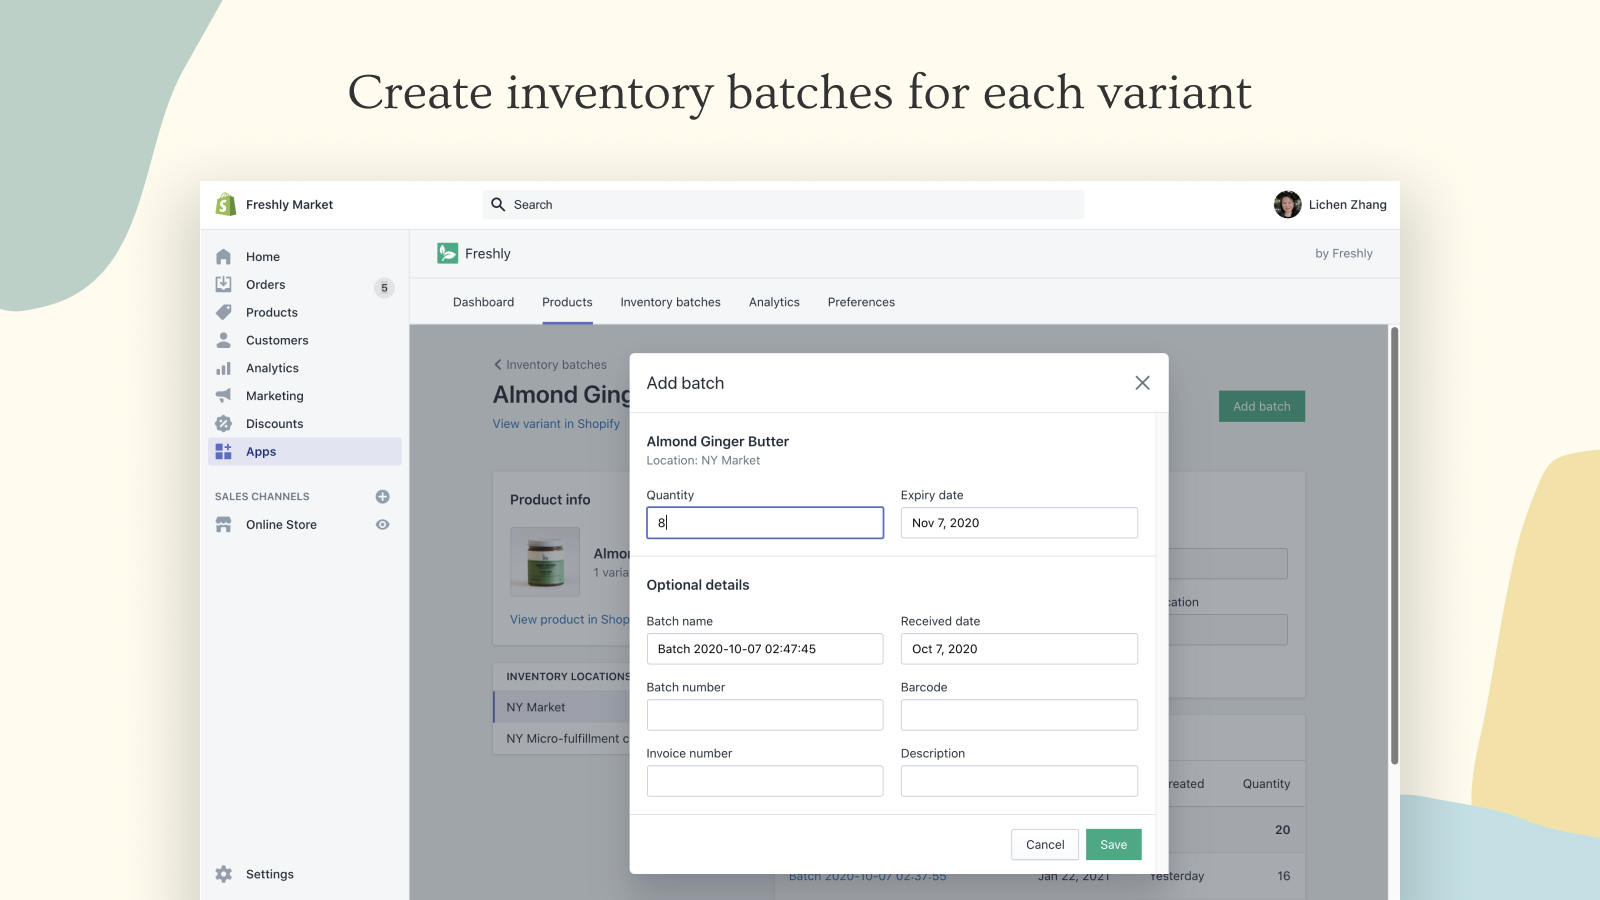Click the Shopify bag logo icon
1600x900 pixels.
[226, 204]
